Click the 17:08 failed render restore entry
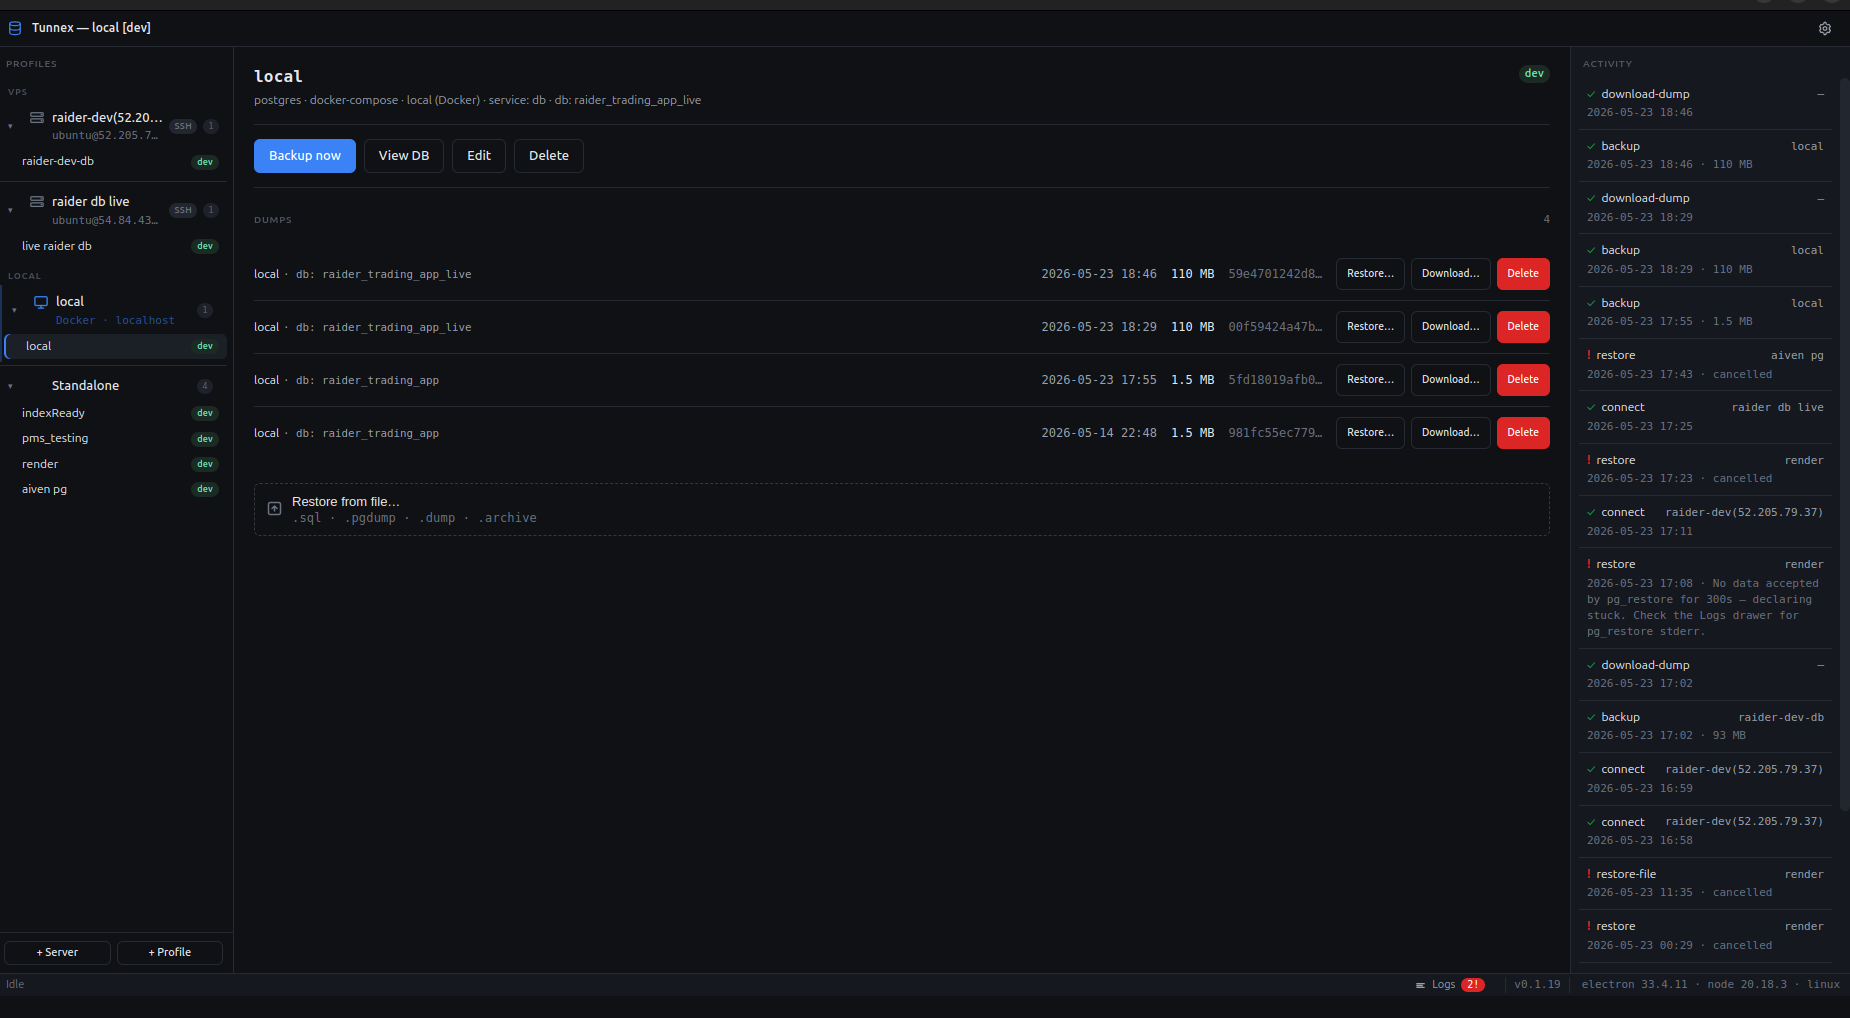The height and width of the screenshot is (1018, 1850). [1705, 598]
